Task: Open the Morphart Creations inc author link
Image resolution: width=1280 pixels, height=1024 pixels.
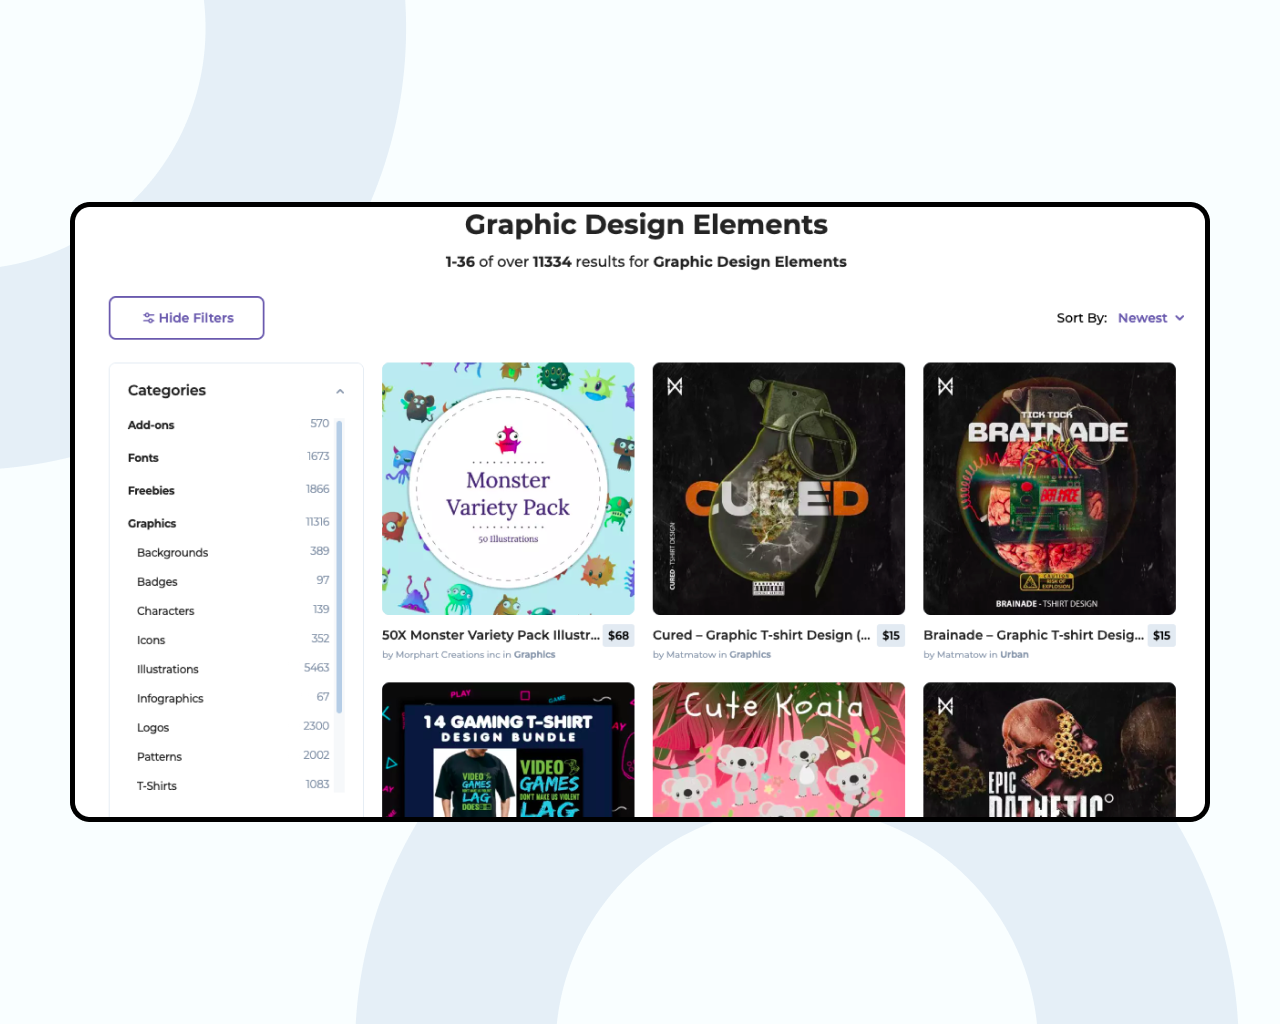Action: click(x=447, y=655)
